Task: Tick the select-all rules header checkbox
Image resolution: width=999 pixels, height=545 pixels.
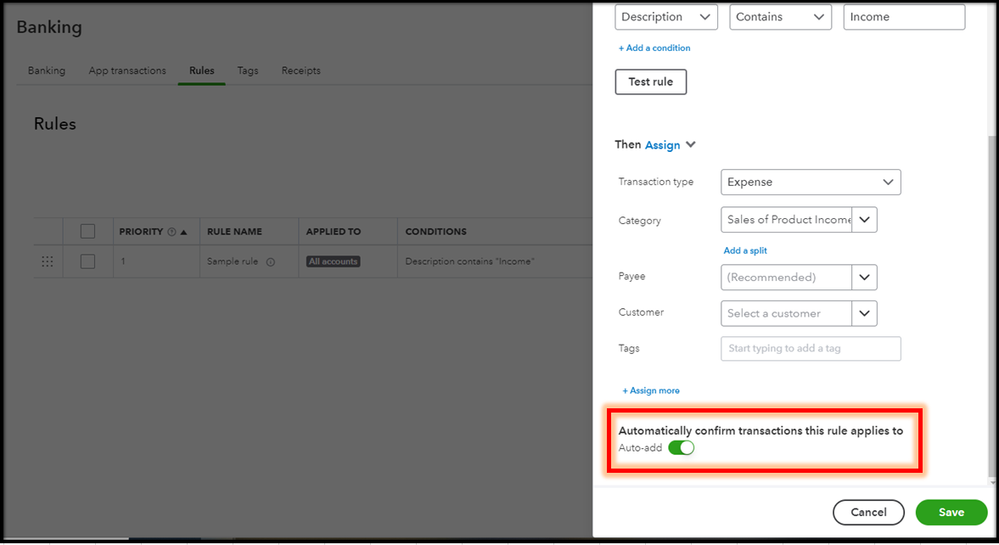Action: (x=88, y=231)
